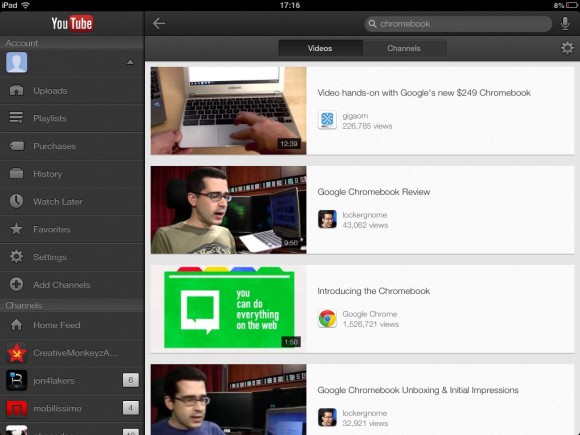Image resolution: width=580 pixels, height=435 pixels.
Task: Tap lockergnome avatar on Chromebook Review
Action: click(327, 219)
